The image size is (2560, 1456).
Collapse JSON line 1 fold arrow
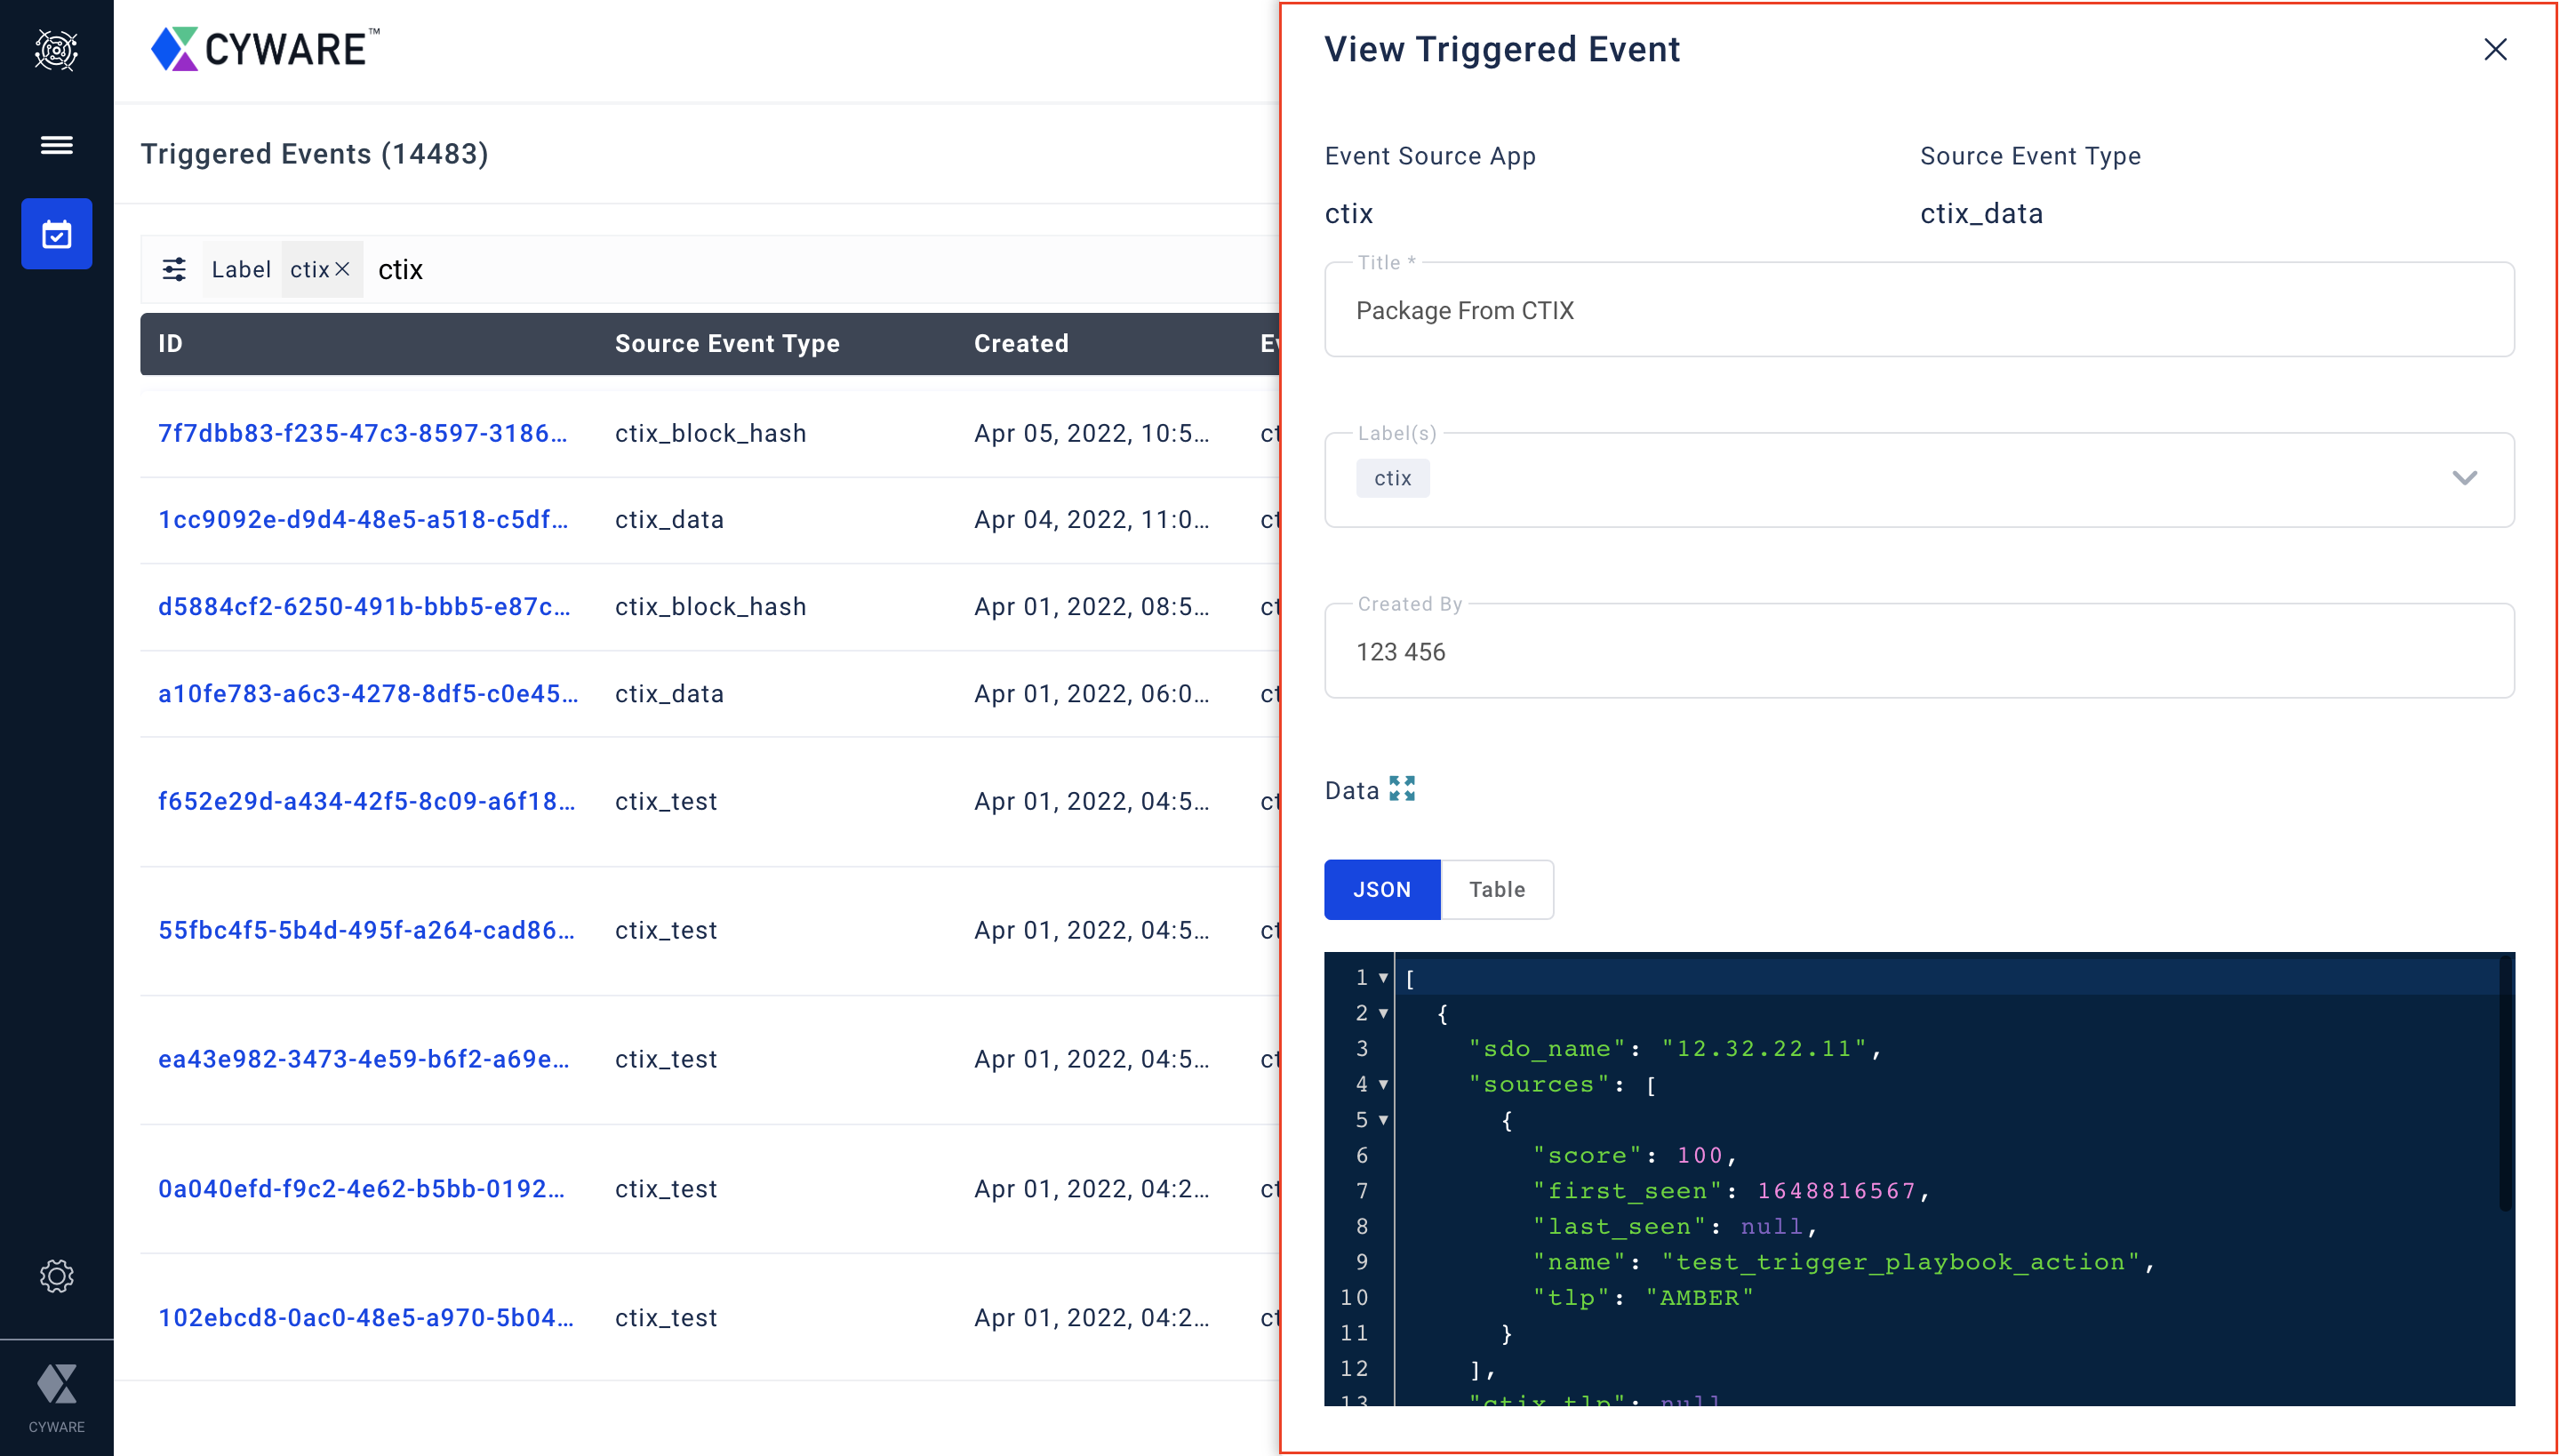point(1383,978)
